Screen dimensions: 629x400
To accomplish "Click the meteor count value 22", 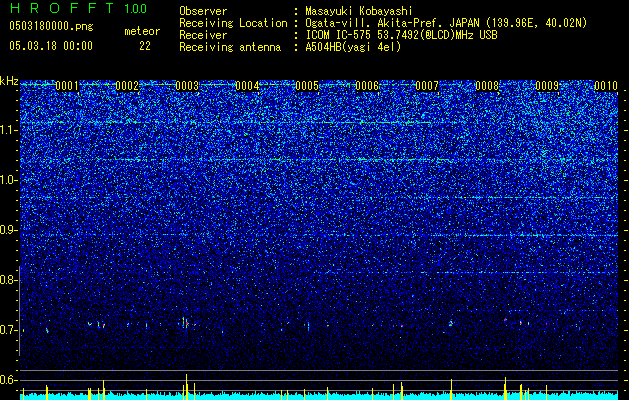I will point(145,46).
